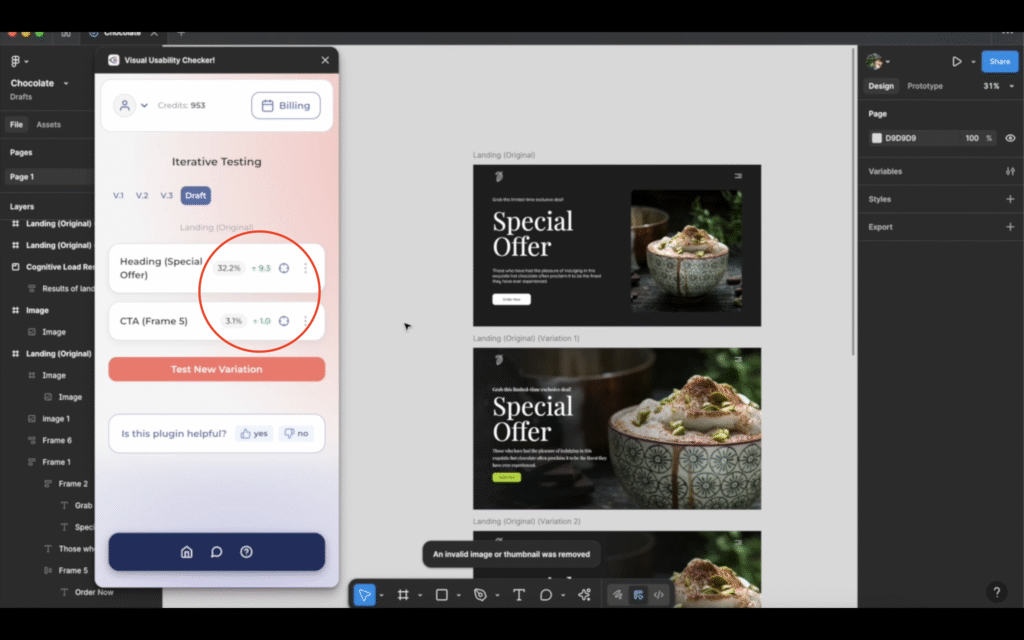
Task: Select the Pen tool
Action: pos(480,595)
